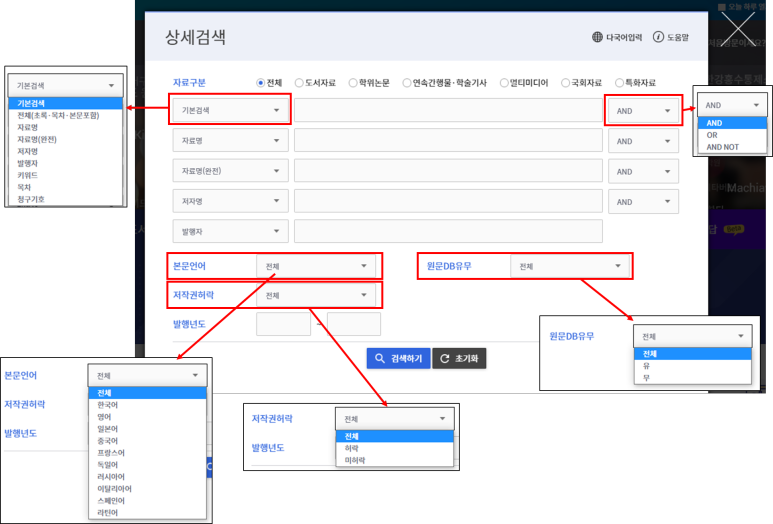Click the search text box next to 기본검색

click(448, 110)
